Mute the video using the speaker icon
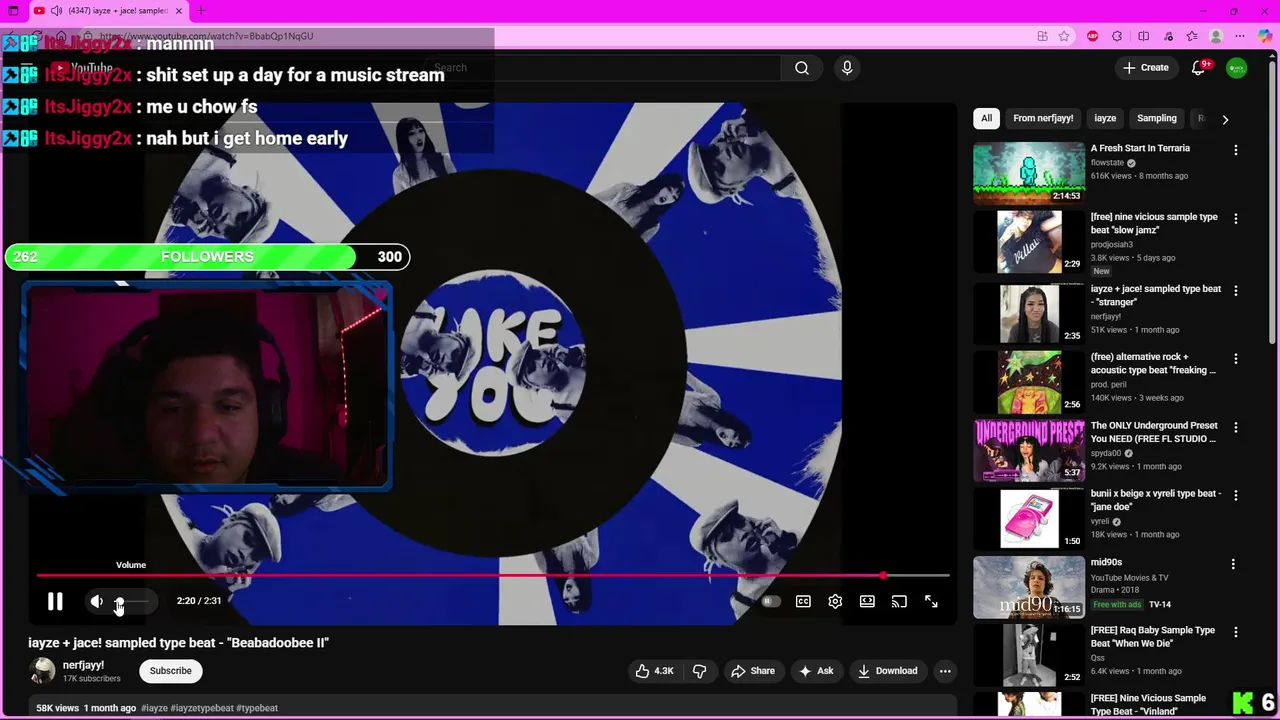This screenshot has height=720, width=1280. click(x=96, y=601)
